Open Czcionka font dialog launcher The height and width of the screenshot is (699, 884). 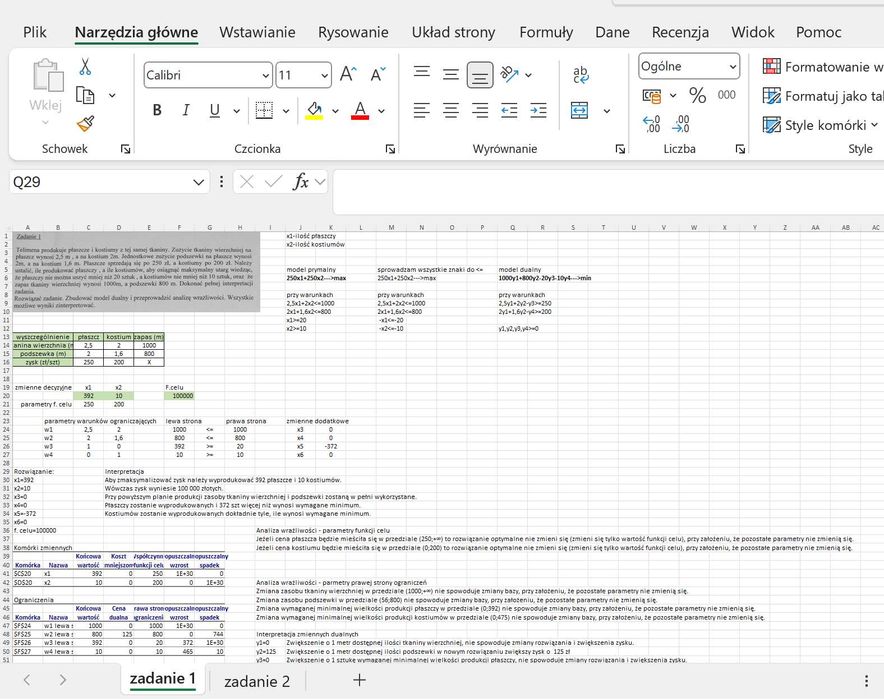(x=390, y=149)
